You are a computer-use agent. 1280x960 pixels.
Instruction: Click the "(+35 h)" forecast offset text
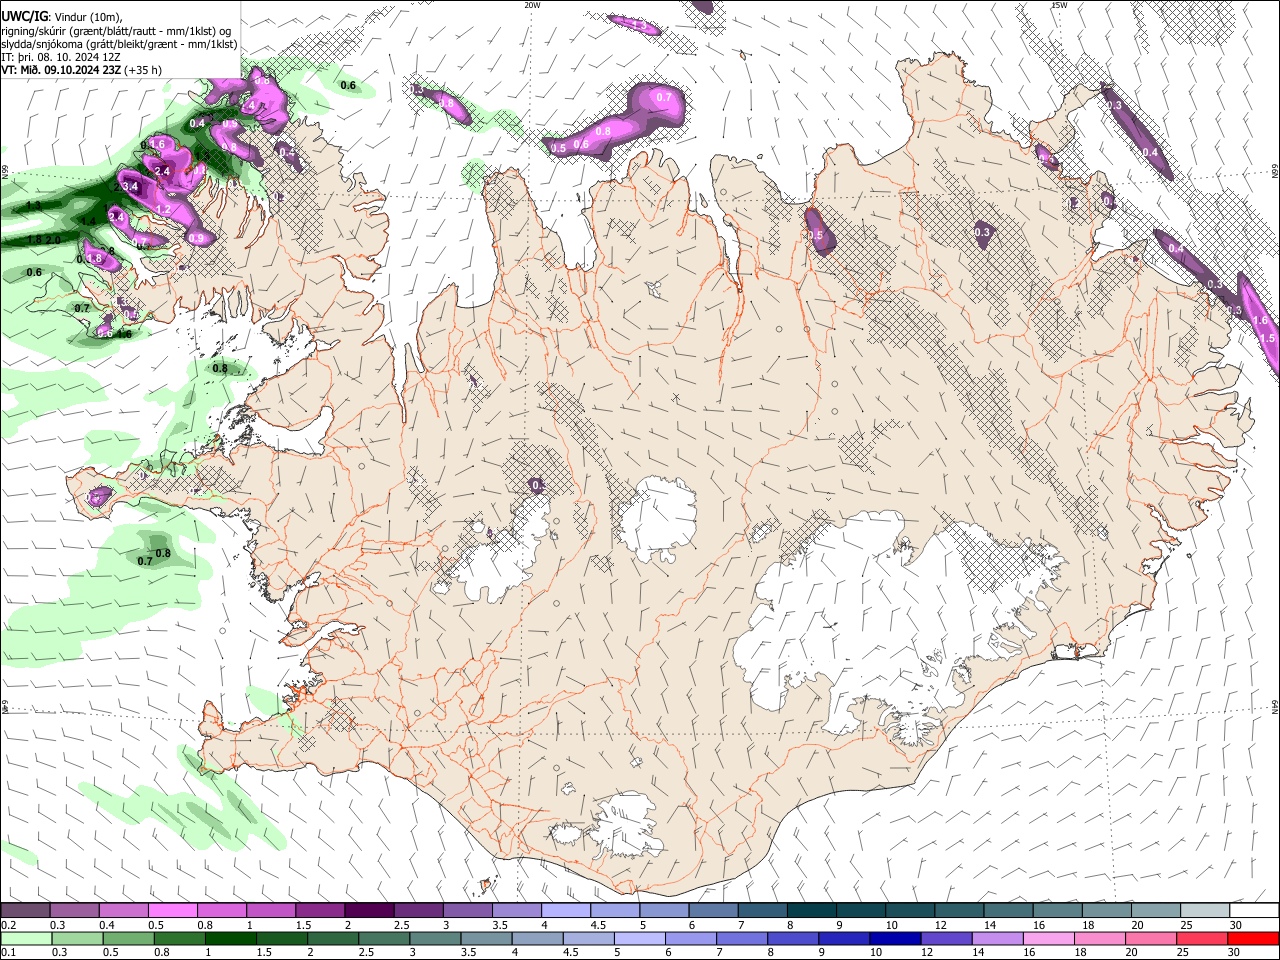(x=144, y=70)
